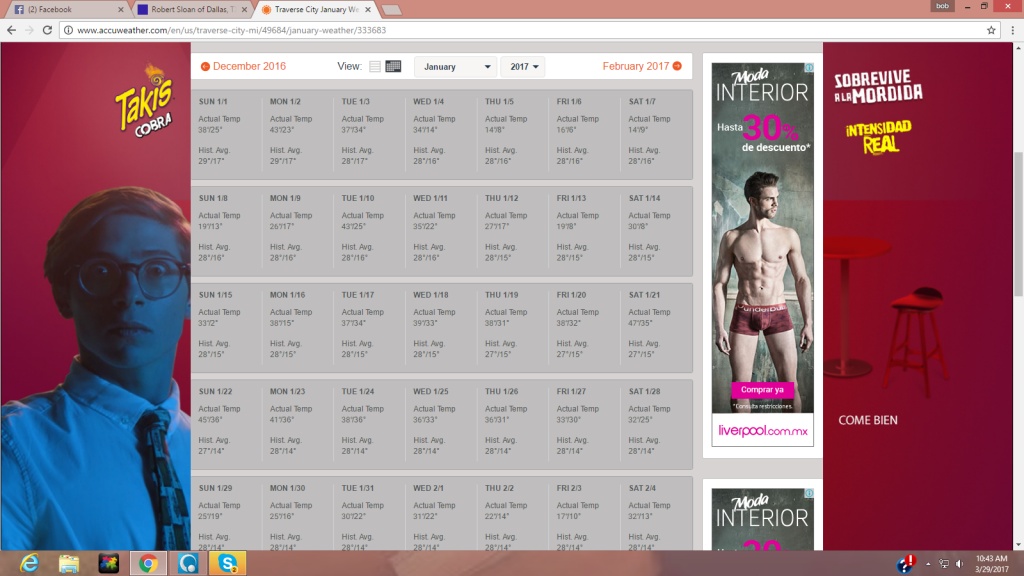Switch to calendar grid view icon
This screenshot has width=1024, height=576.
[393, 67]
